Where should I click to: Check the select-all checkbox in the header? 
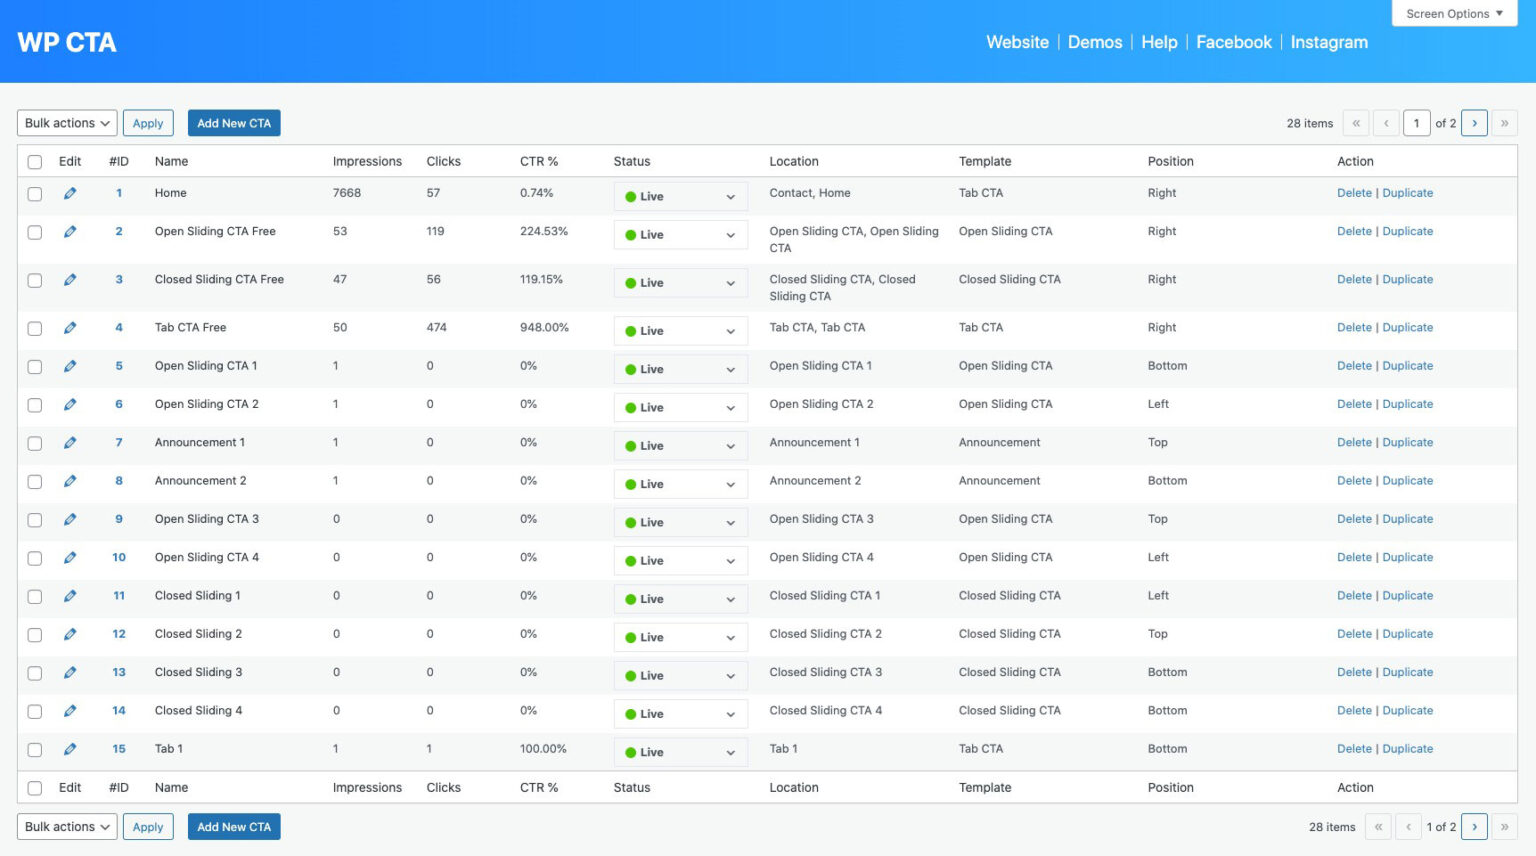point(35,160)
